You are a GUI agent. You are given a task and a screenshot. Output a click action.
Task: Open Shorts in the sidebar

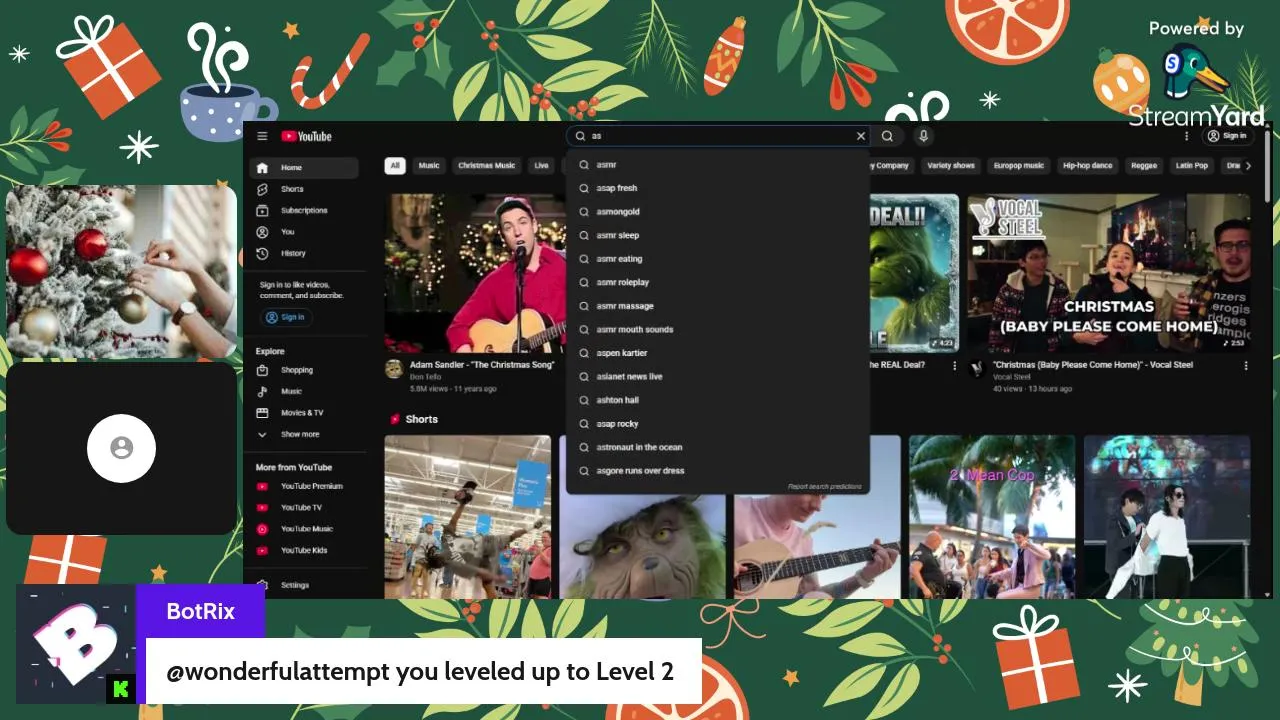pos(304,189)
